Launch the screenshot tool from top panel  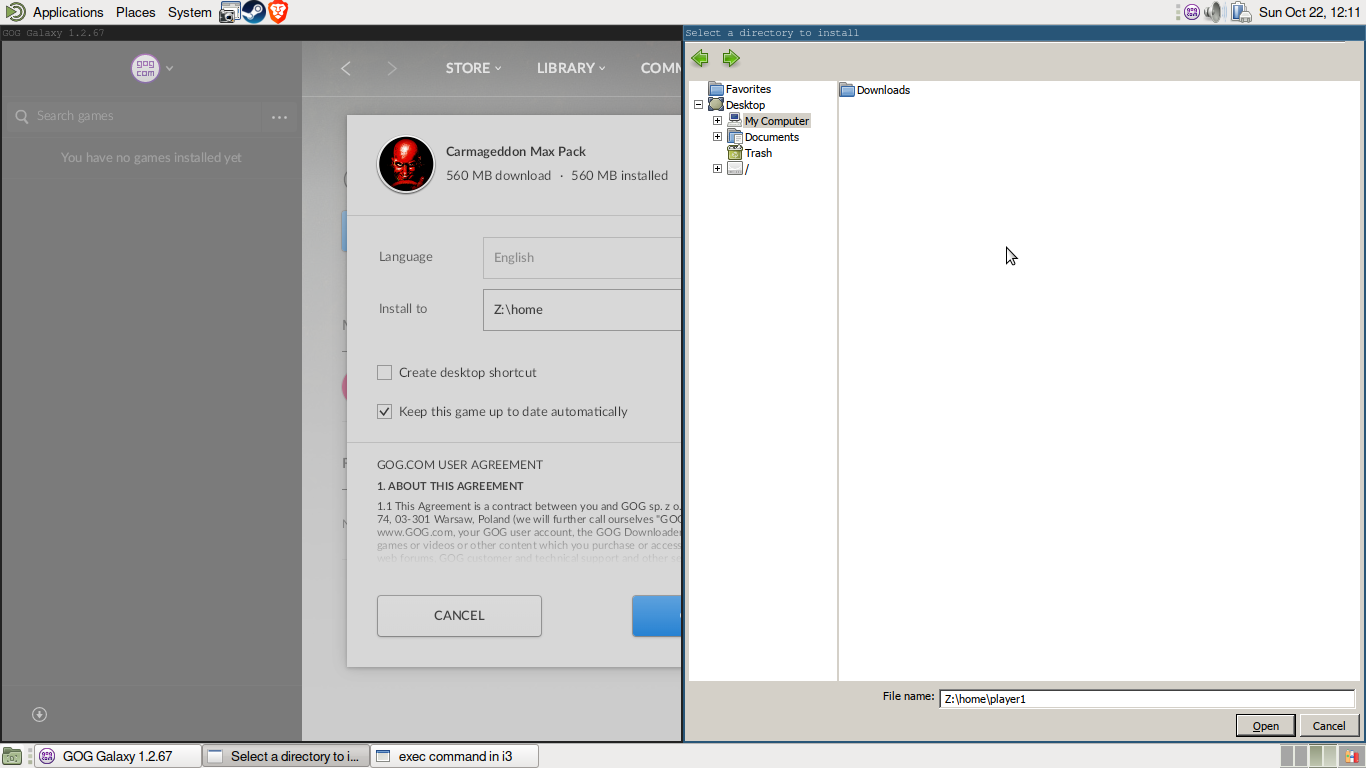pos(230,12)
